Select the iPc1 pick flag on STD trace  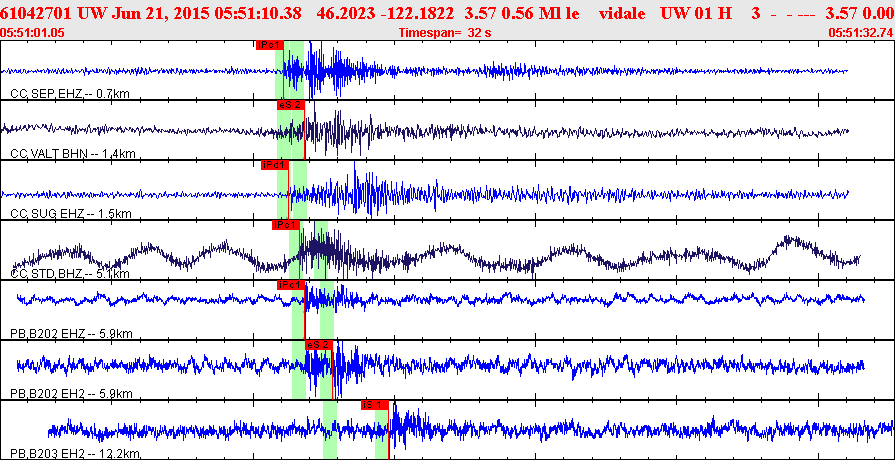[286, 225]
